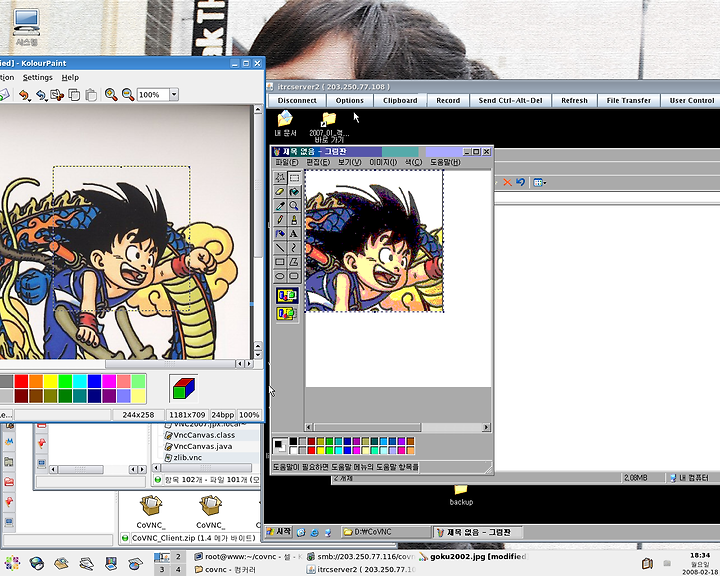Click the 시작 Start button in remote desktop
Image resolution: width=720 pixels, height=576 pixels.
[x=279, y=532]
